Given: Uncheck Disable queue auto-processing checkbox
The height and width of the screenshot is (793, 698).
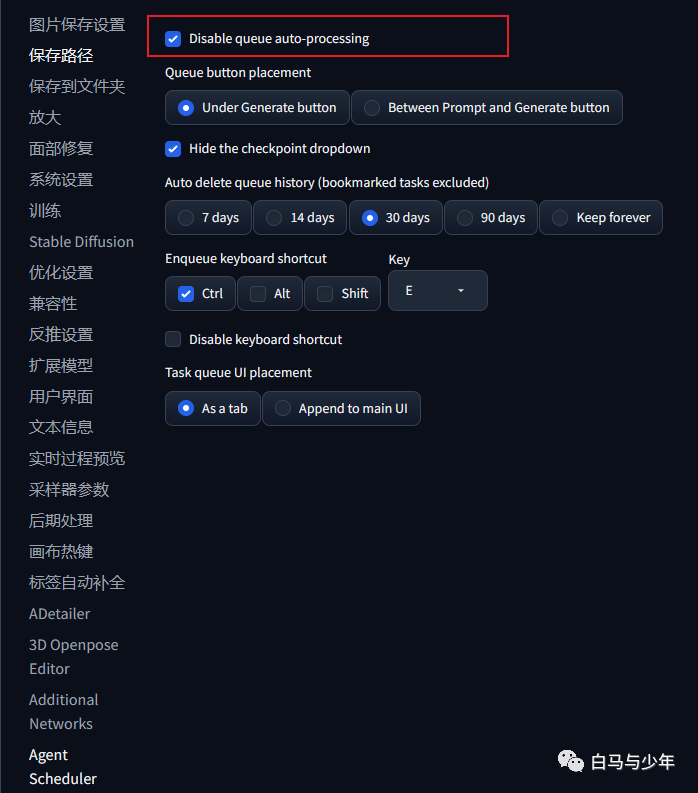Looking at the screenshot, I should tap(173, 39).
